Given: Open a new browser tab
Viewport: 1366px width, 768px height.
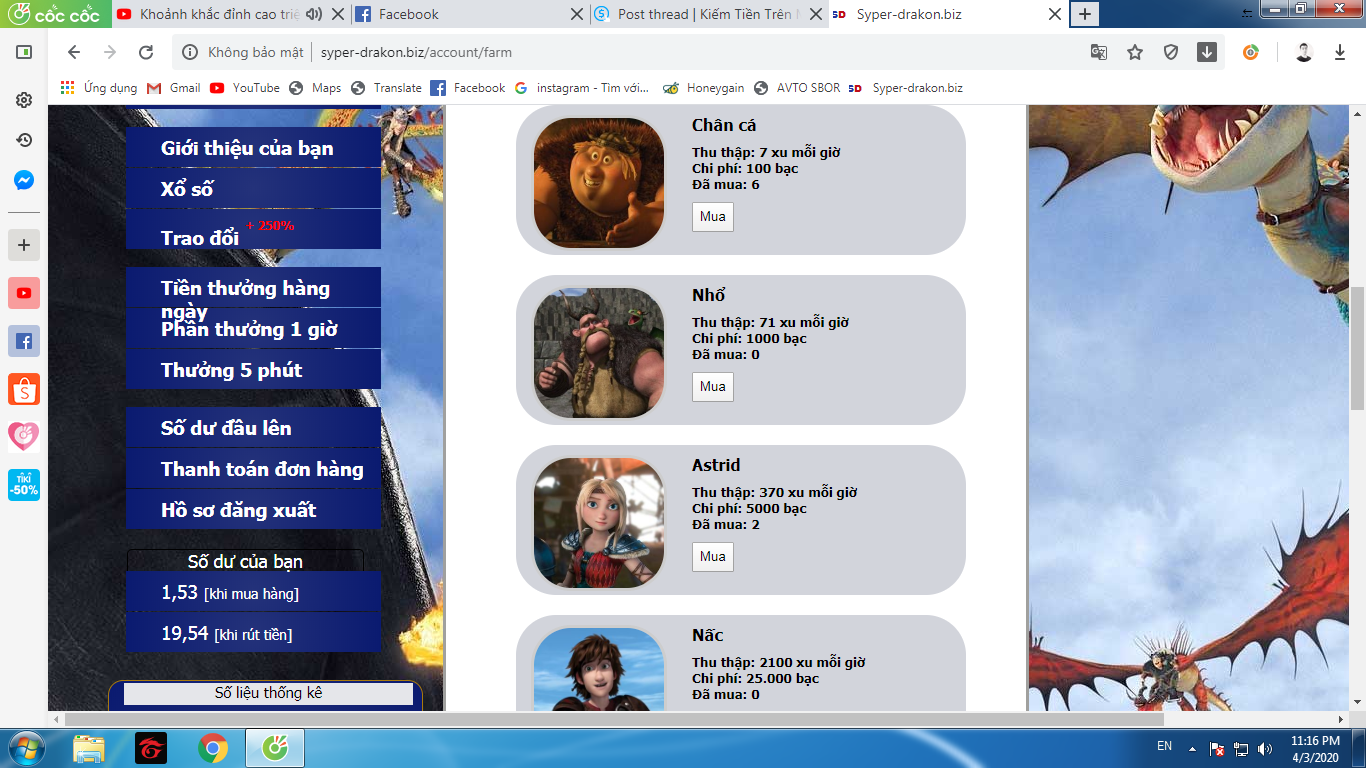Looking at the screenshot, I should [x=1085, y=14].
